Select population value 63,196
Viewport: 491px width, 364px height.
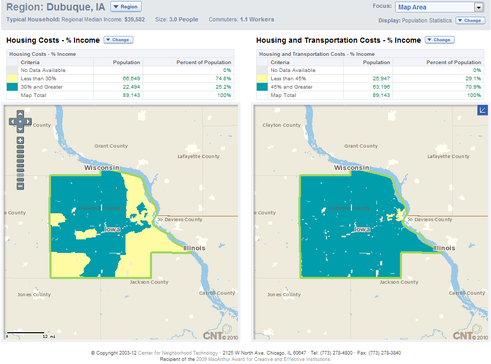(381, 87)
